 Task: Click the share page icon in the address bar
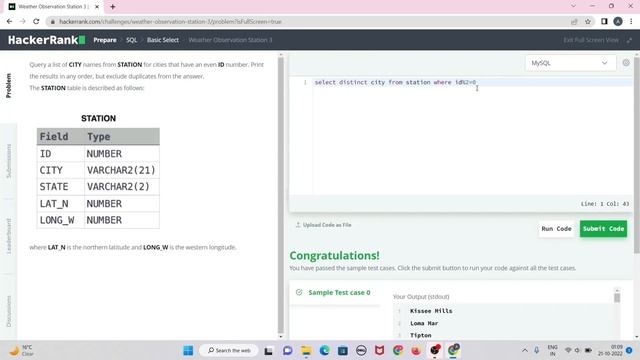point(574,22)
